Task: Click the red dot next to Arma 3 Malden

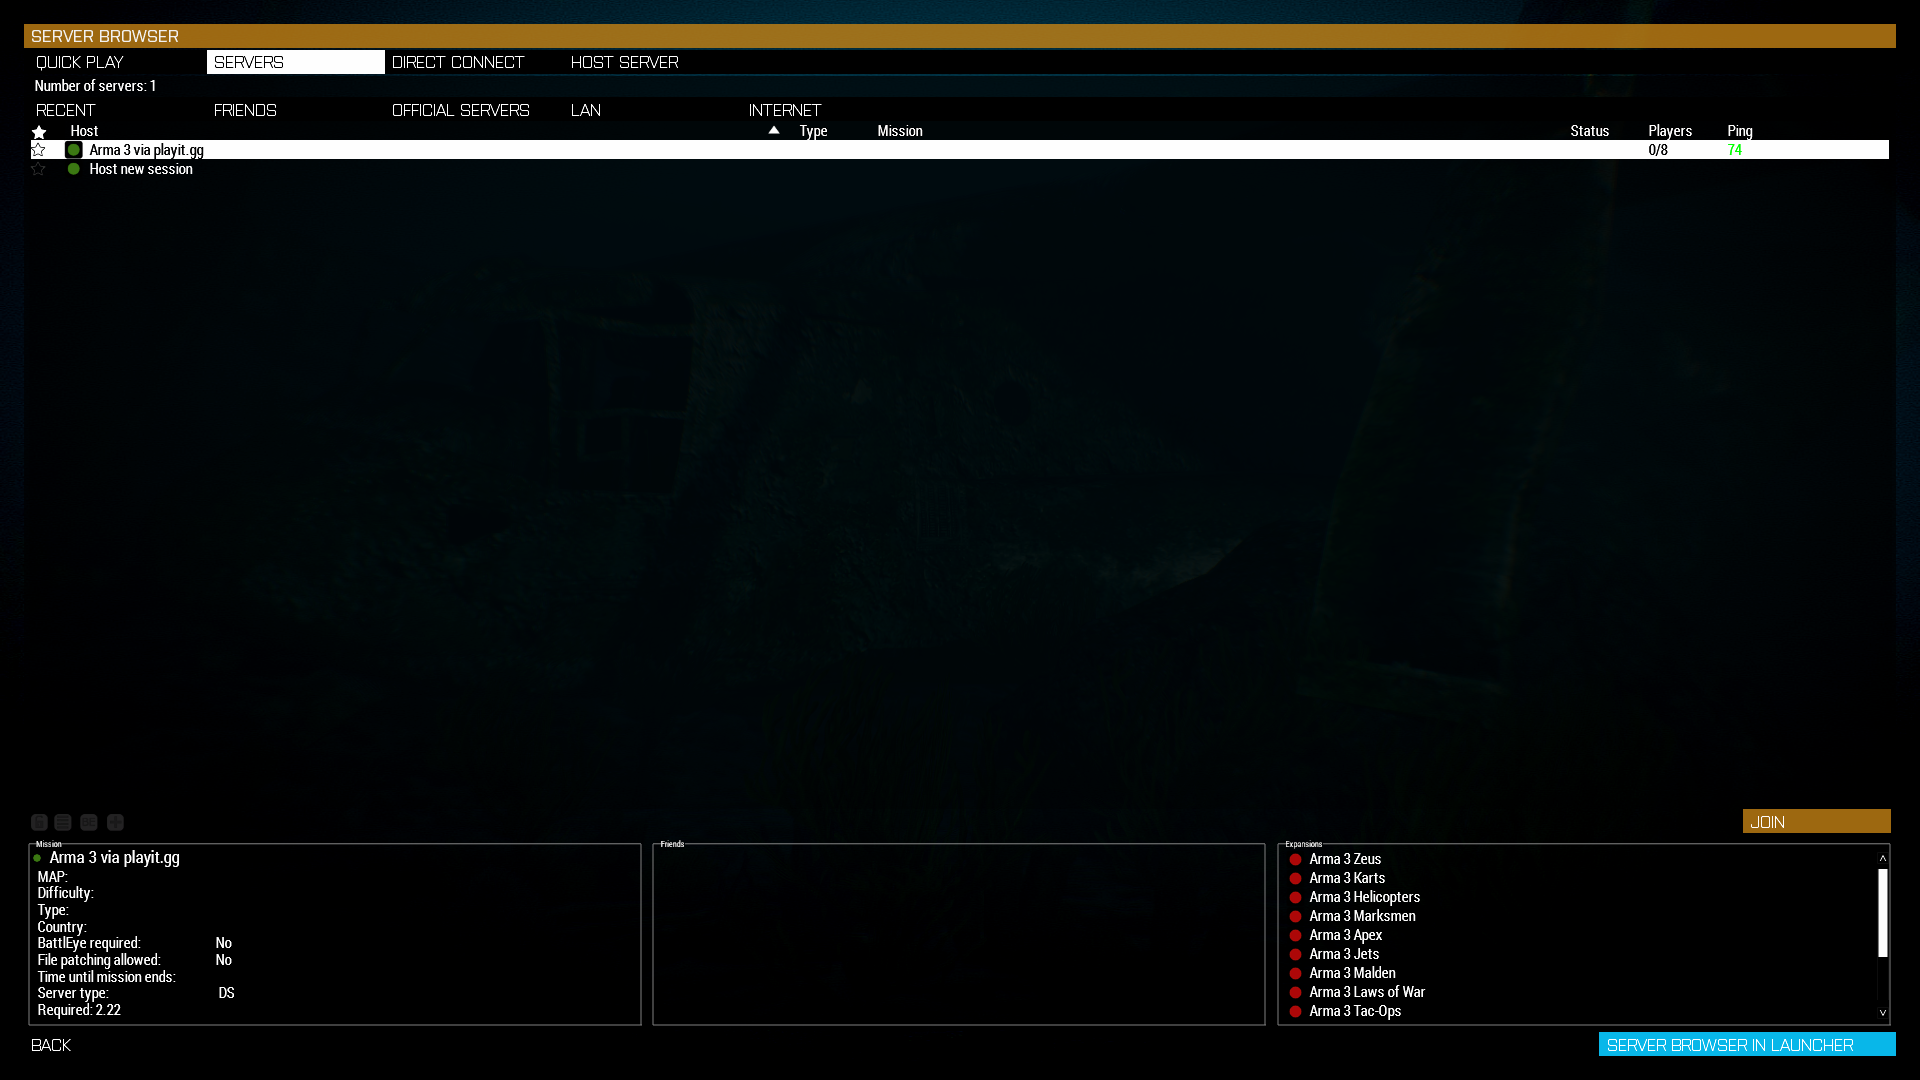Action: (x=1295, y=973)
